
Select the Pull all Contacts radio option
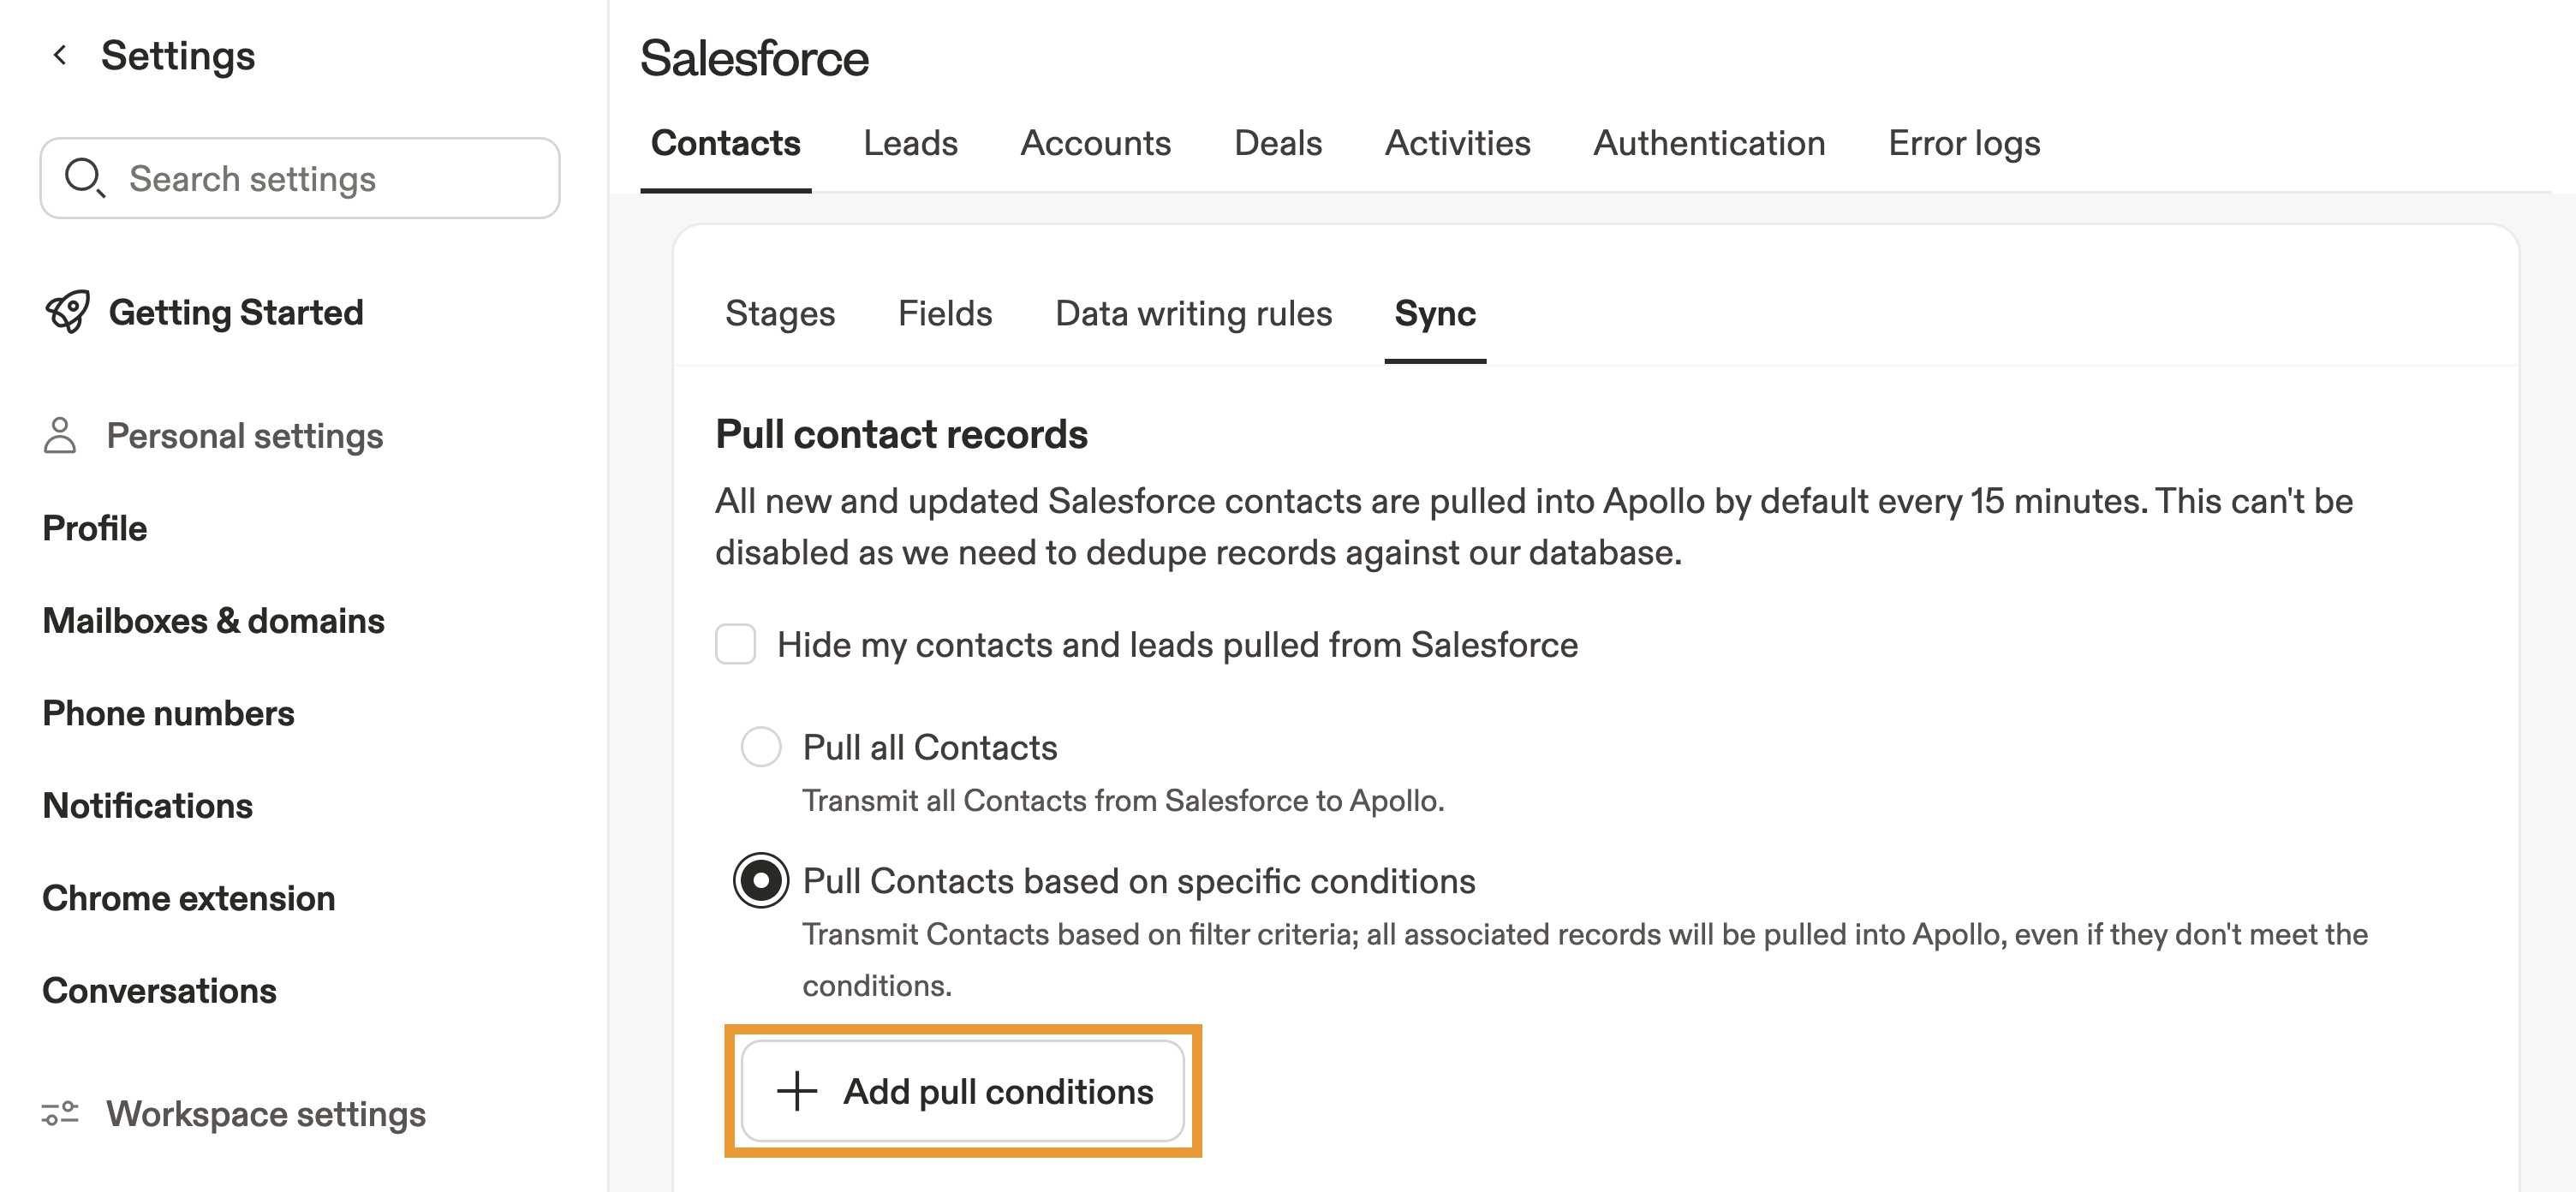click(761, 747)
